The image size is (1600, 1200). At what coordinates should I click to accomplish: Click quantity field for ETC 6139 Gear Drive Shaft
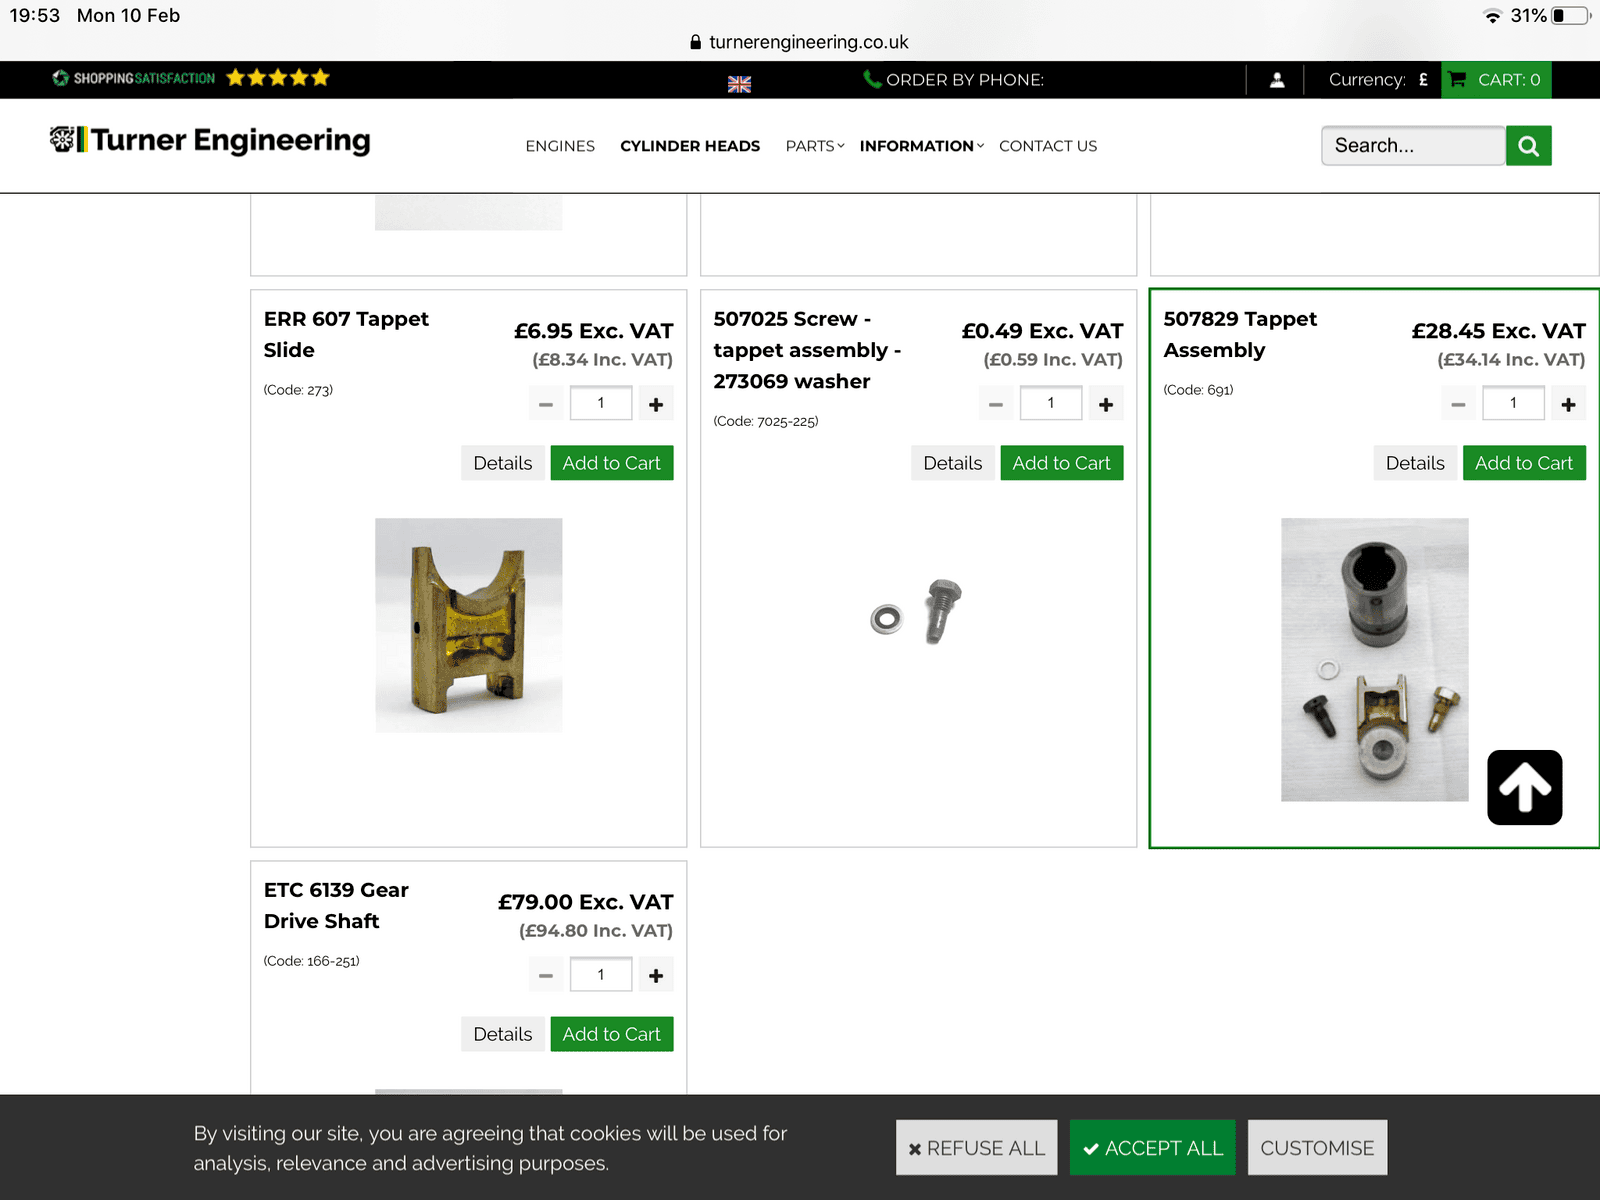[601, 974]
